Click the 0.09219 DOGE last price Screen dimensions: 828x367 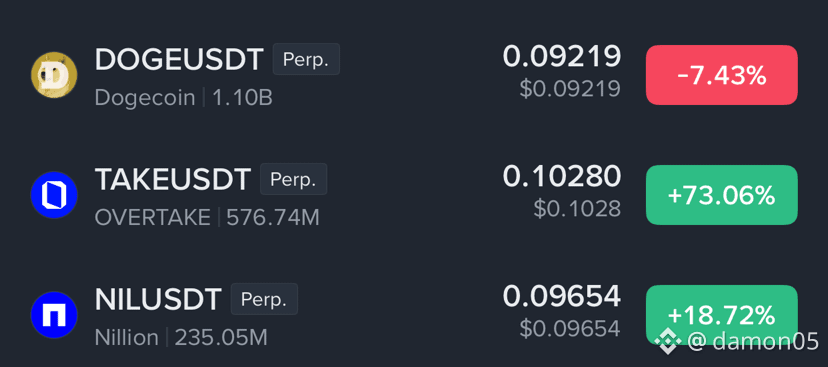tap(561, 57)
